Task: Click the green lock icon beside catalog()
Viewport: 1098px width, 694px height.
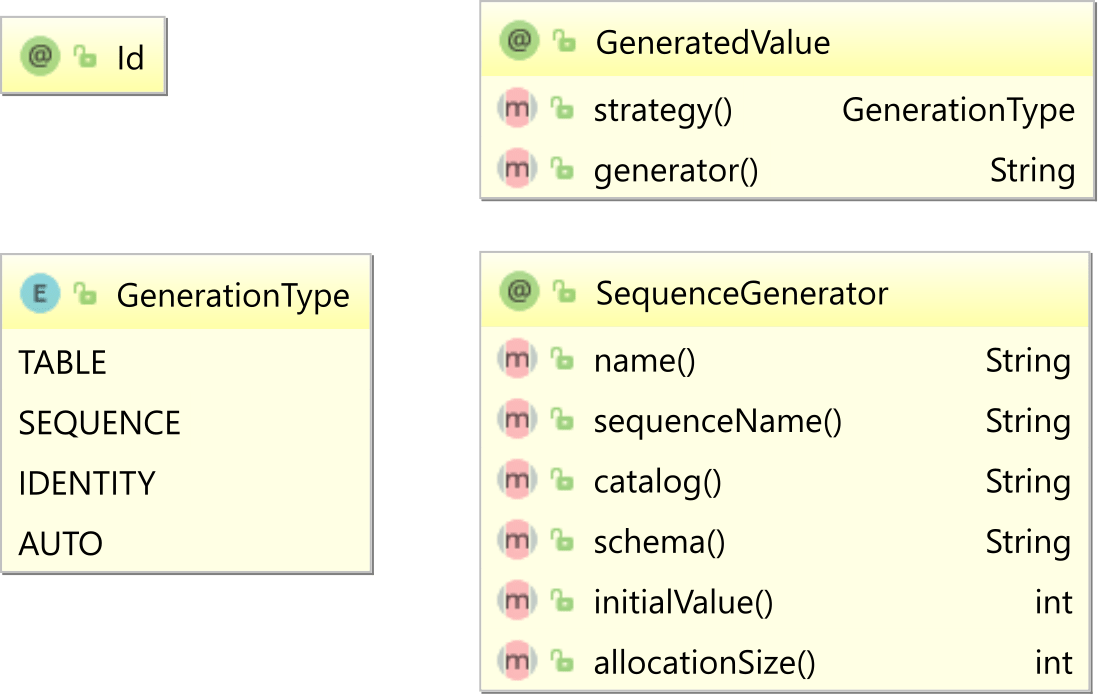Action: [563, 482]
